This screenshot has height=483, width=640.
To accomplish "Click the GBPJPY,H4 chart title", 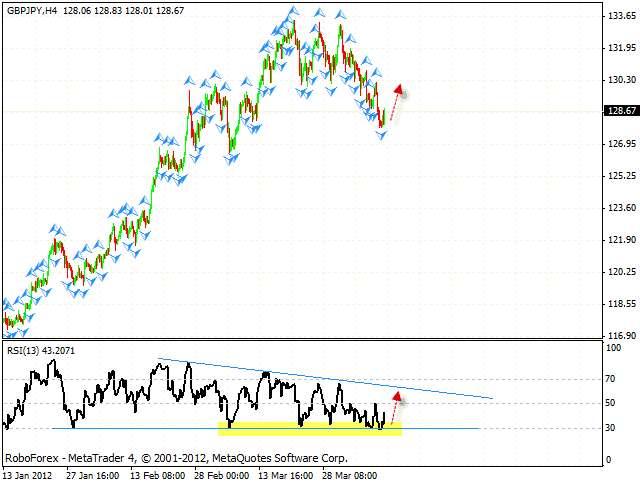I will (x=30, y=9).
